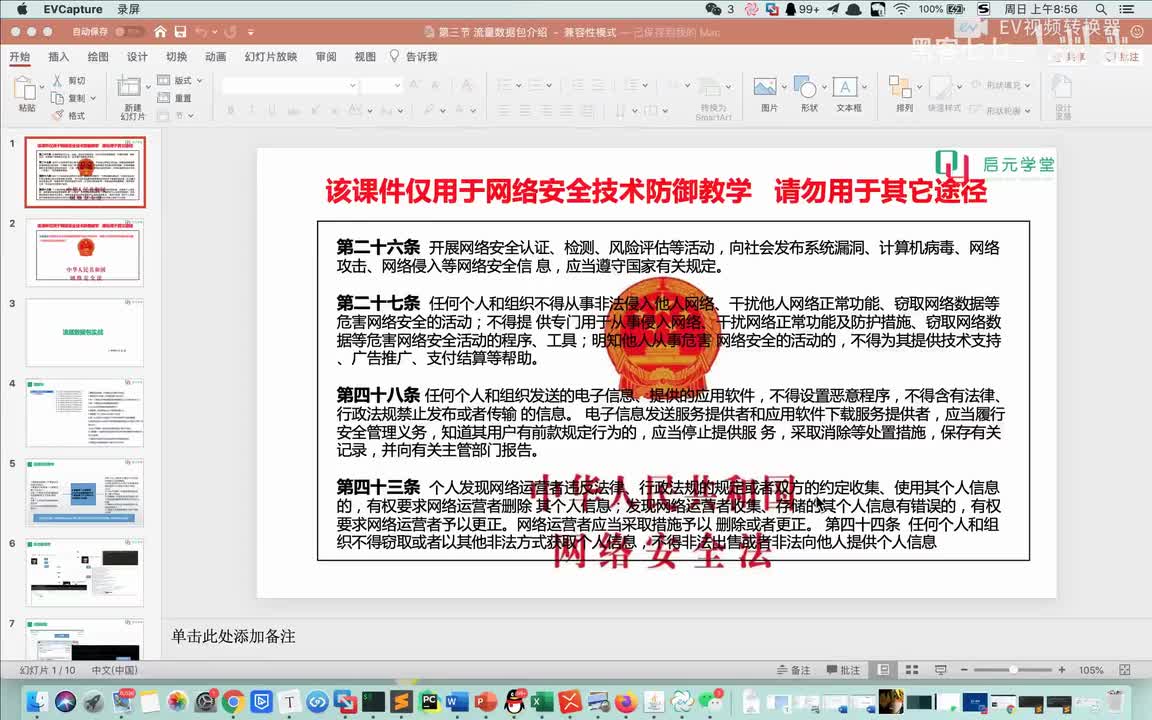The image size is (1152, 720).
Task: Toggle the Notes (备注) pane in the status bar
Action: click(793, 669)
